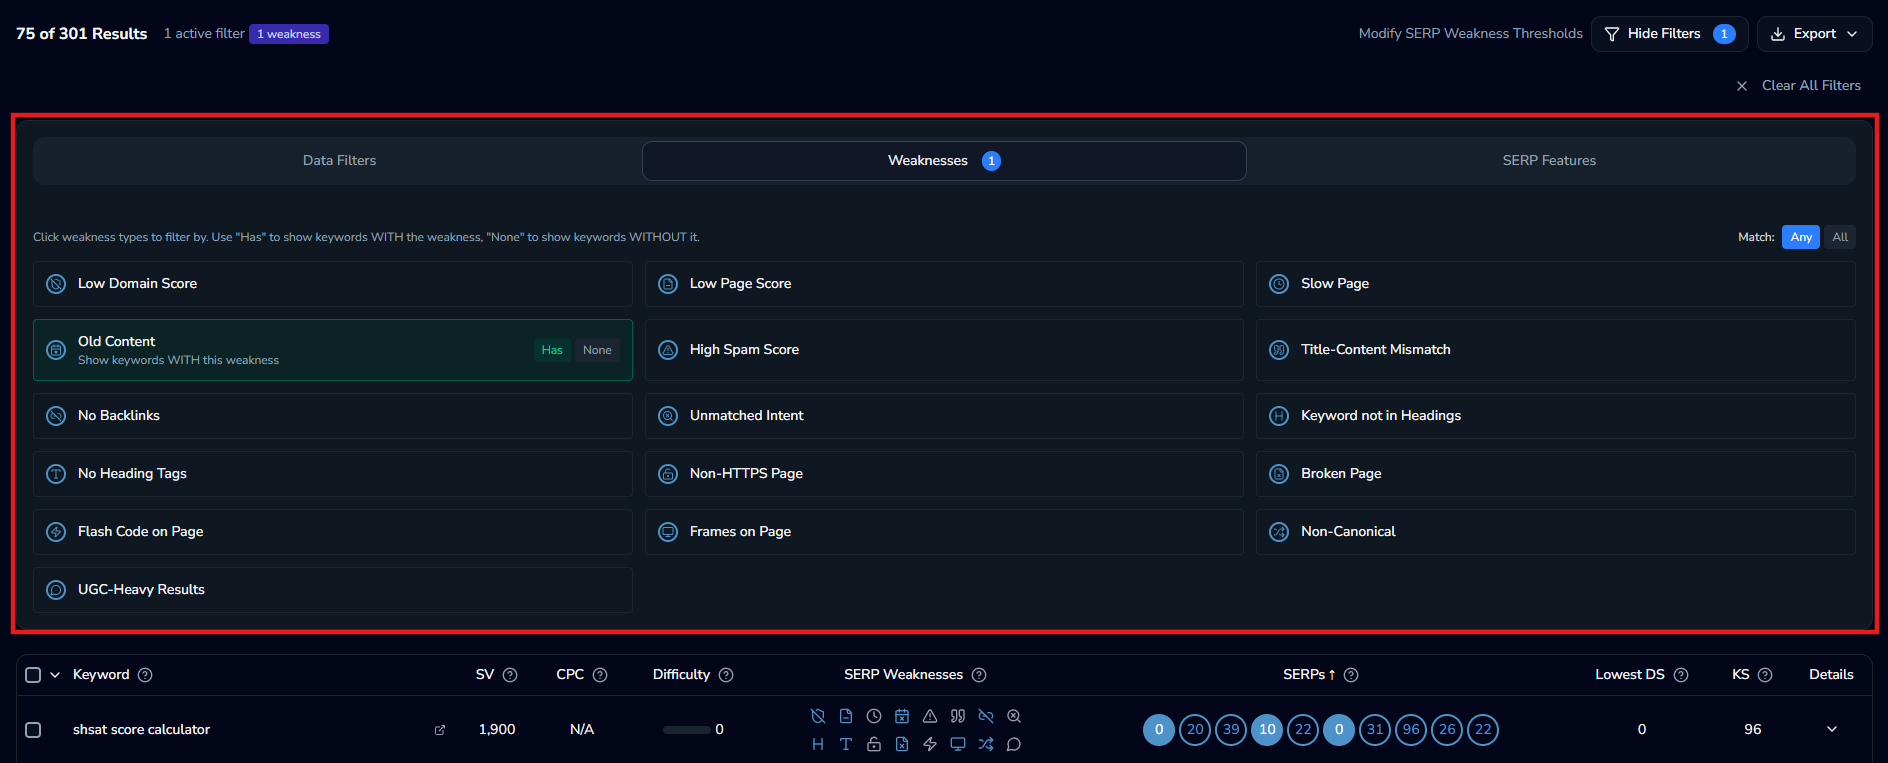Click the Keyword not in Headings icon
This screenshot has width=1888, height=763.
1279,416
